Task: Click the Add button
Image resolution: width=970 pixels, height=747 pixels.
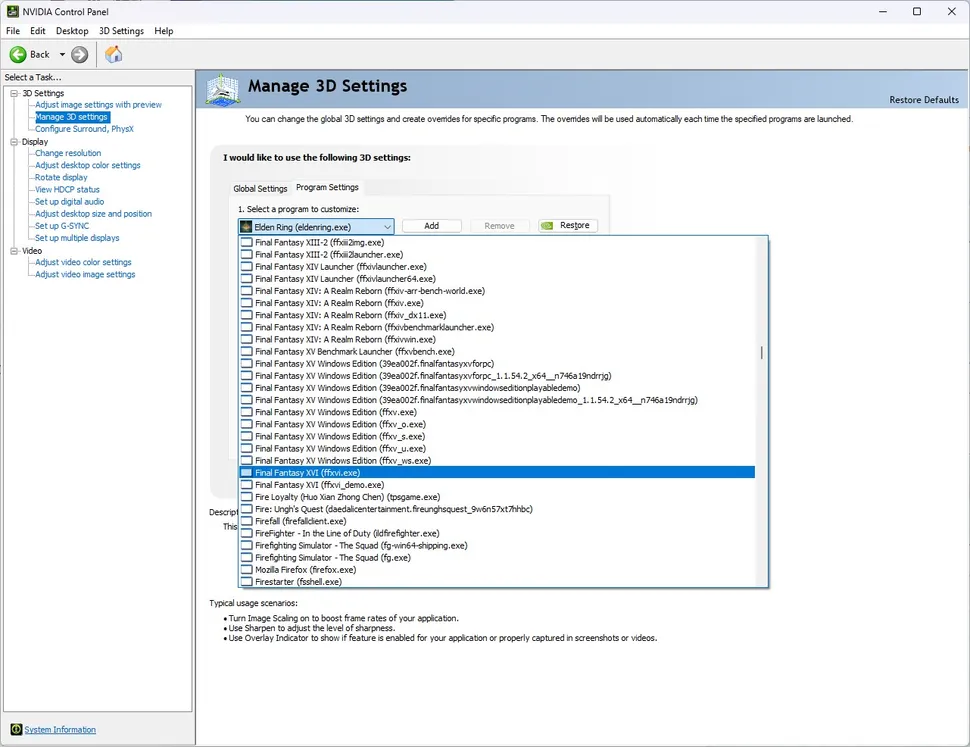Action: 431,226
